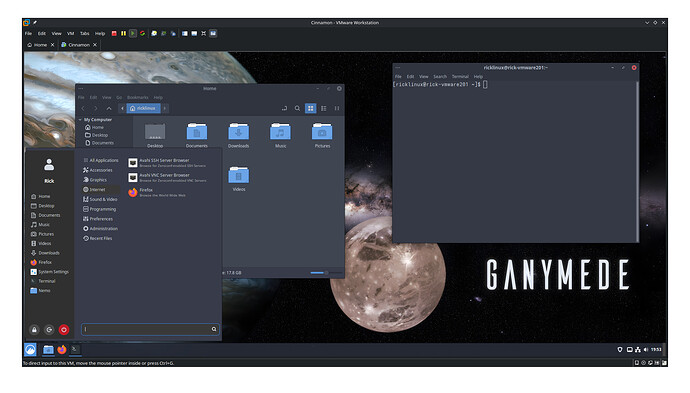
Task: Open Nemo from menu favorites sidebar
Action: pyautogui.click(x=40, y=291)
